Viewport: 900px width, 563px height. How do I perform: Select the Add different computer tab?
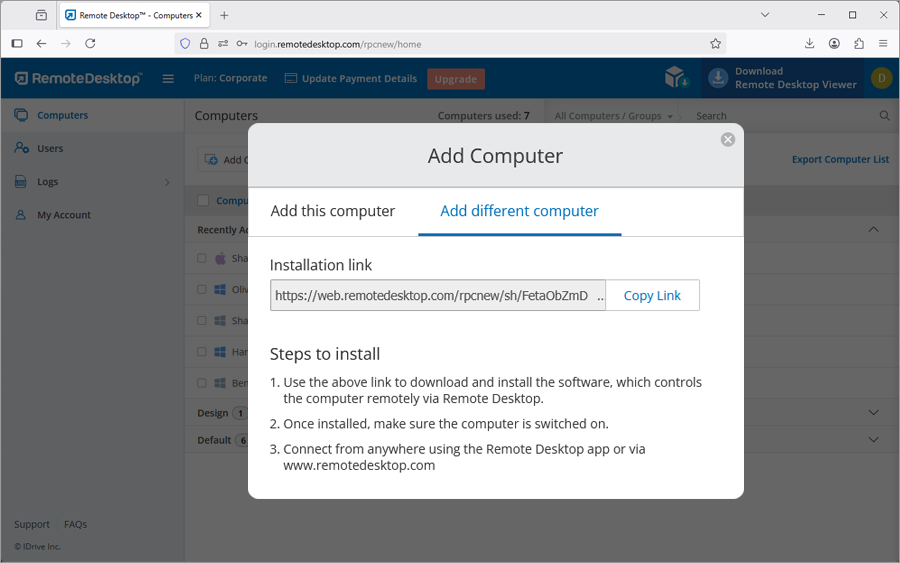pyautogui.click(x=519, y=211)
